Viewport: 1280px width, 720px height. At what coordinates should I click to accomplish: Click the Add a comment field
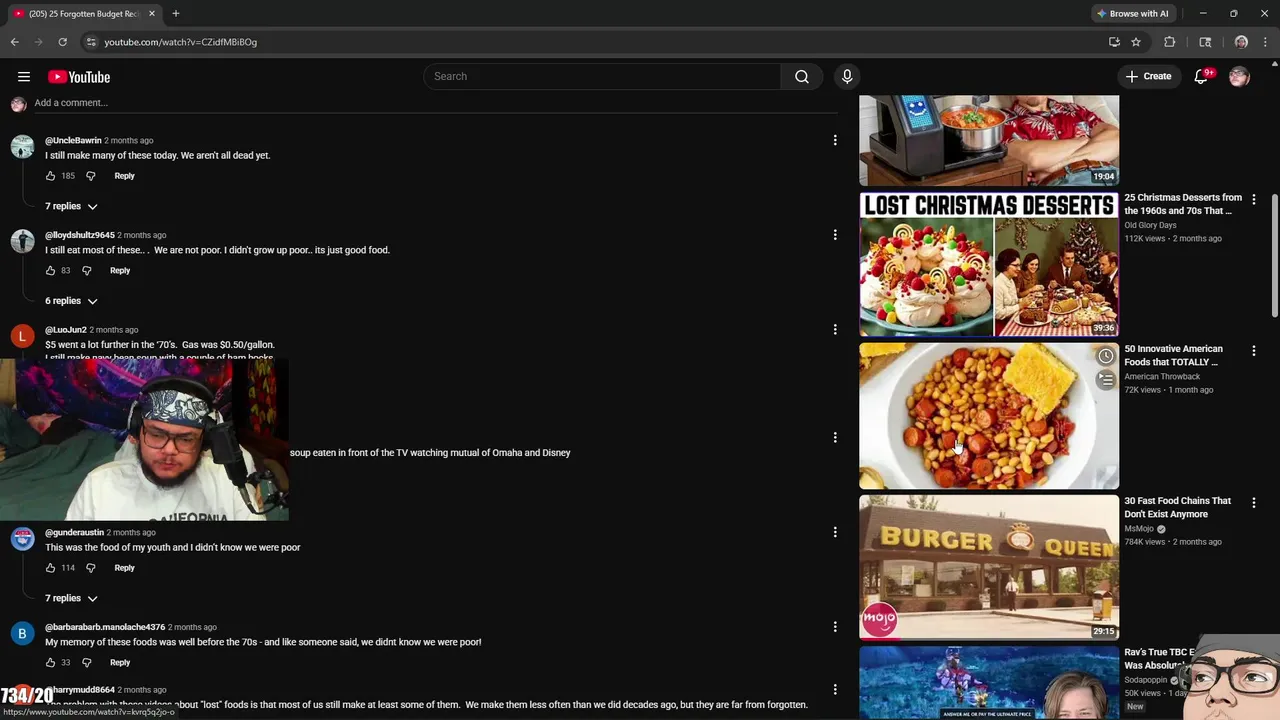click(x=435, y=103)
